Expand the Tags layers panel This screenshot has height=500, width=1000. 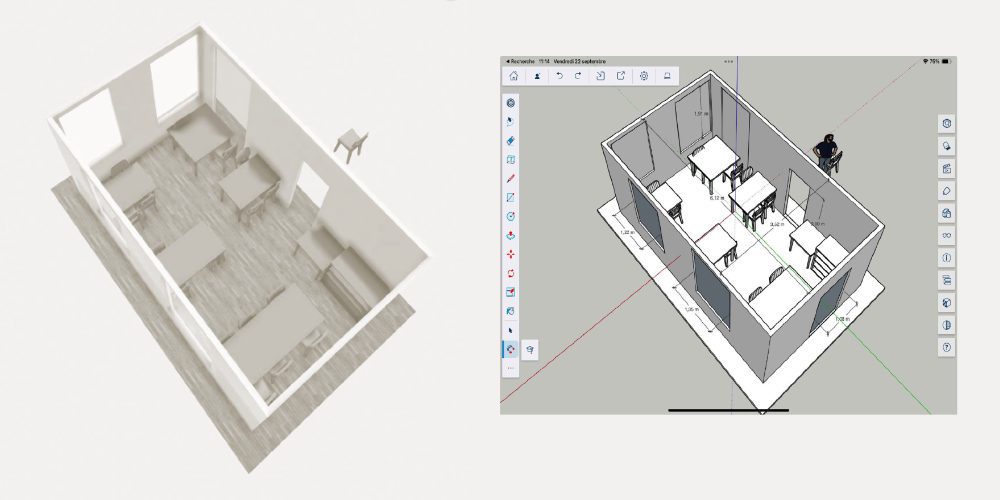tap(947, 280)
